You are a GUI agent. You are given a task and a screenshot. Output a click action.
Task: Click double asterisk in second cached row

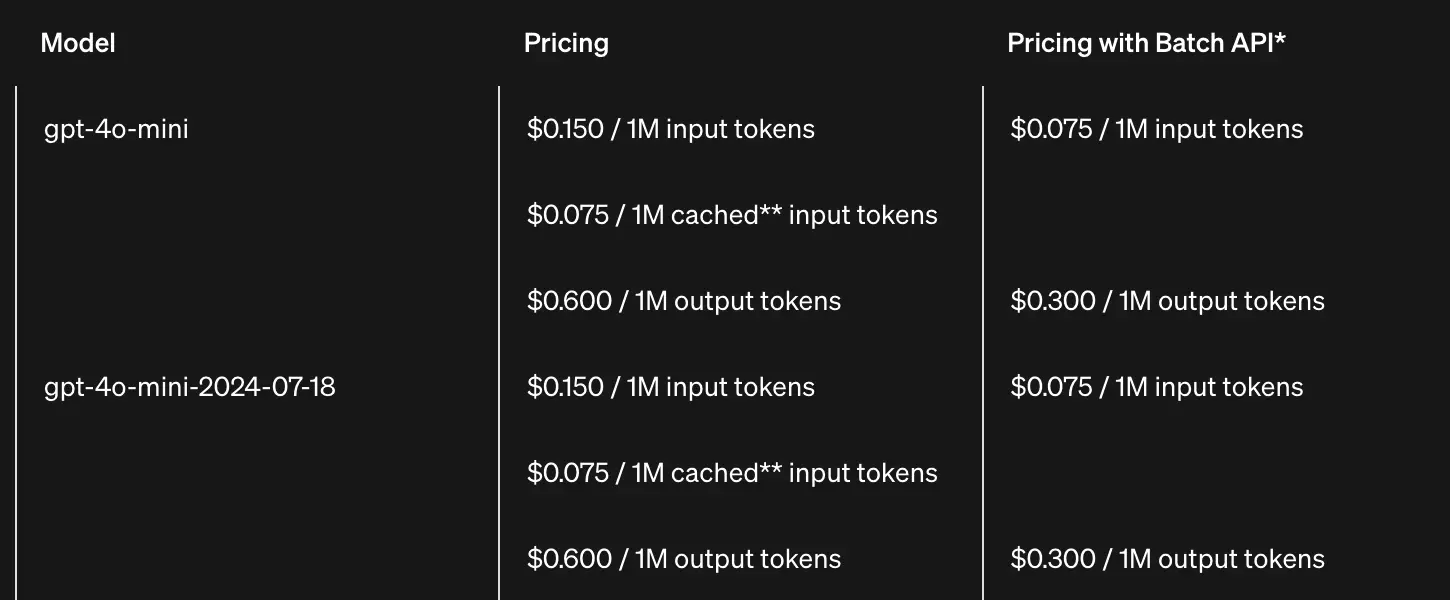point(771,469)
